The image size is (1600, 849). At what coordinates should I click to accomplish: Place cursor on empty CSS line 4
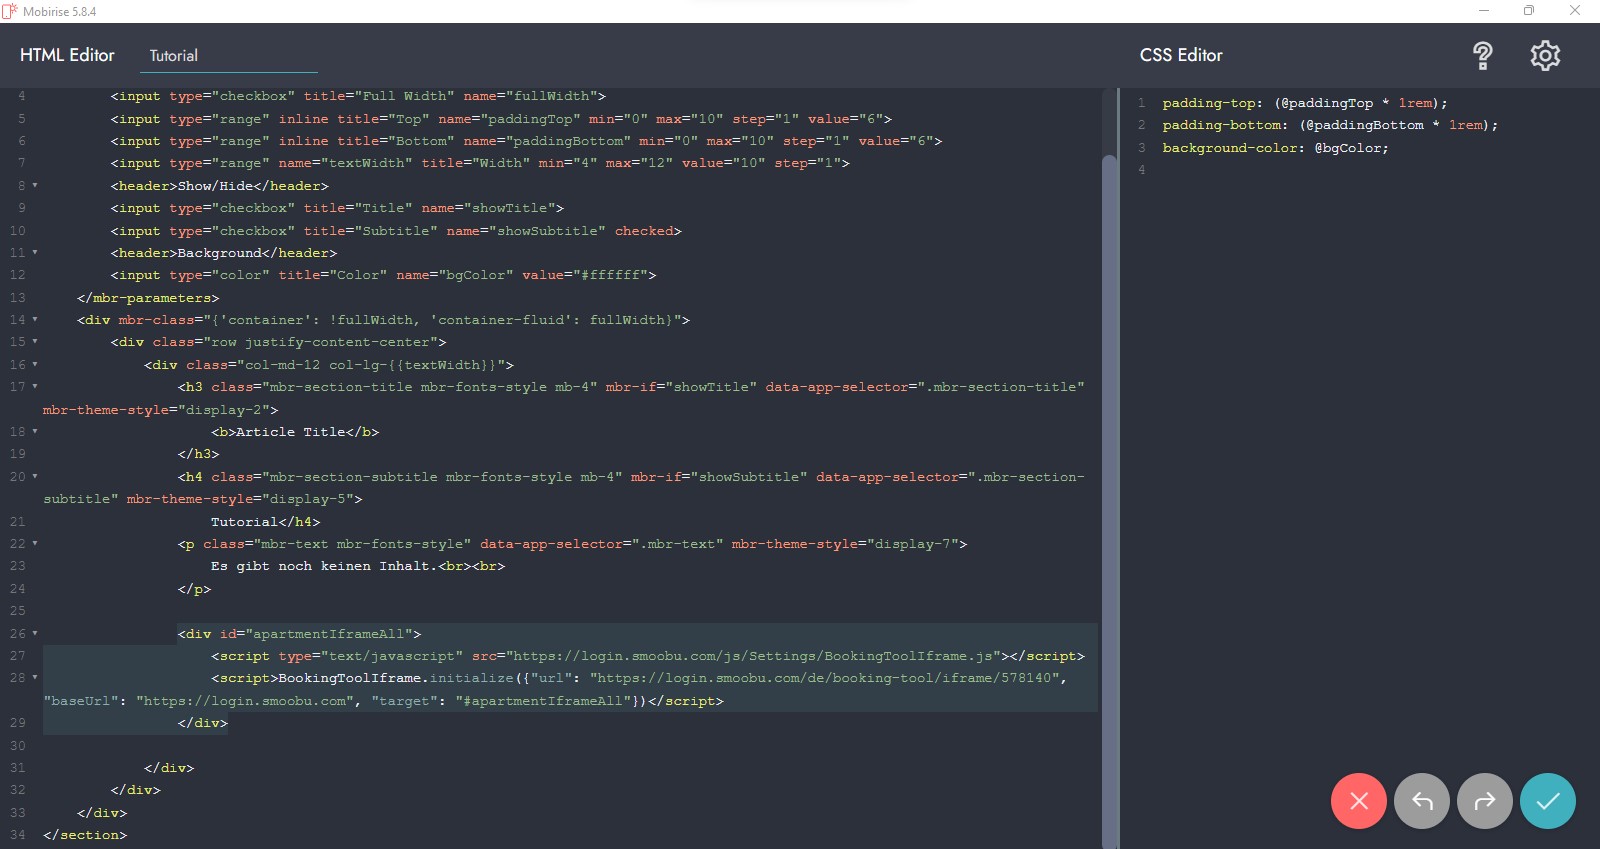(x=1300, y=170)
